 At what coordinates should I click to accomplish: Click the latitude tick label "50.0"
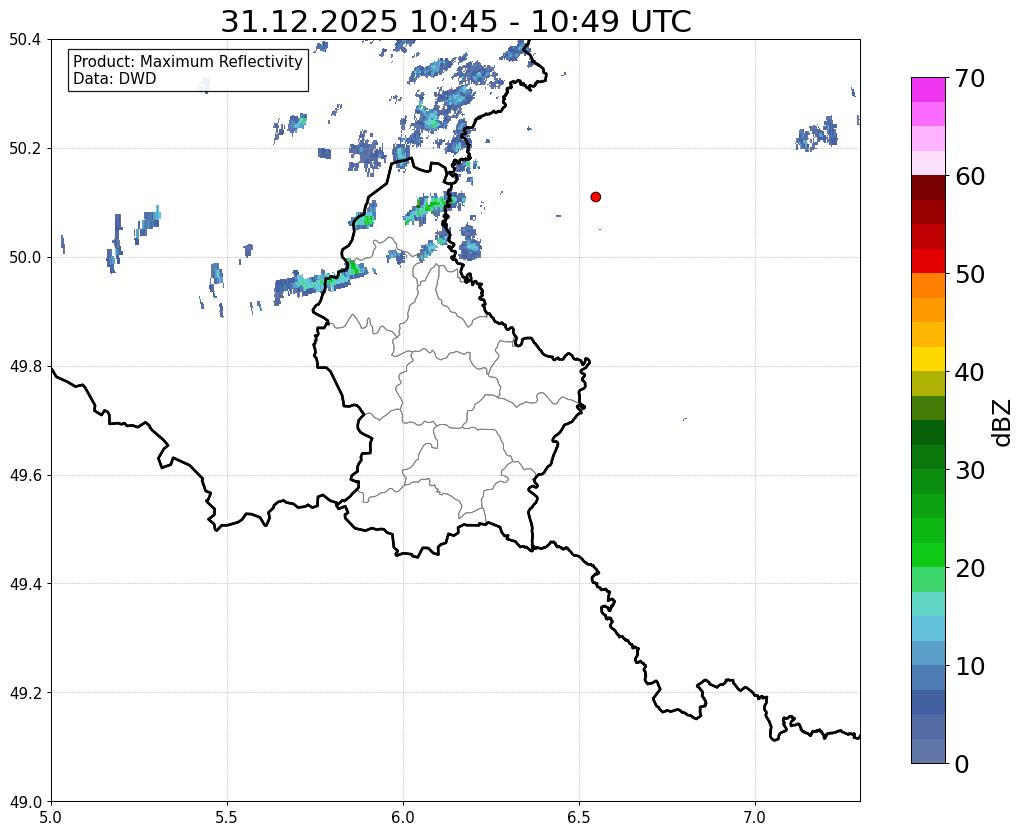coord(25,257)
